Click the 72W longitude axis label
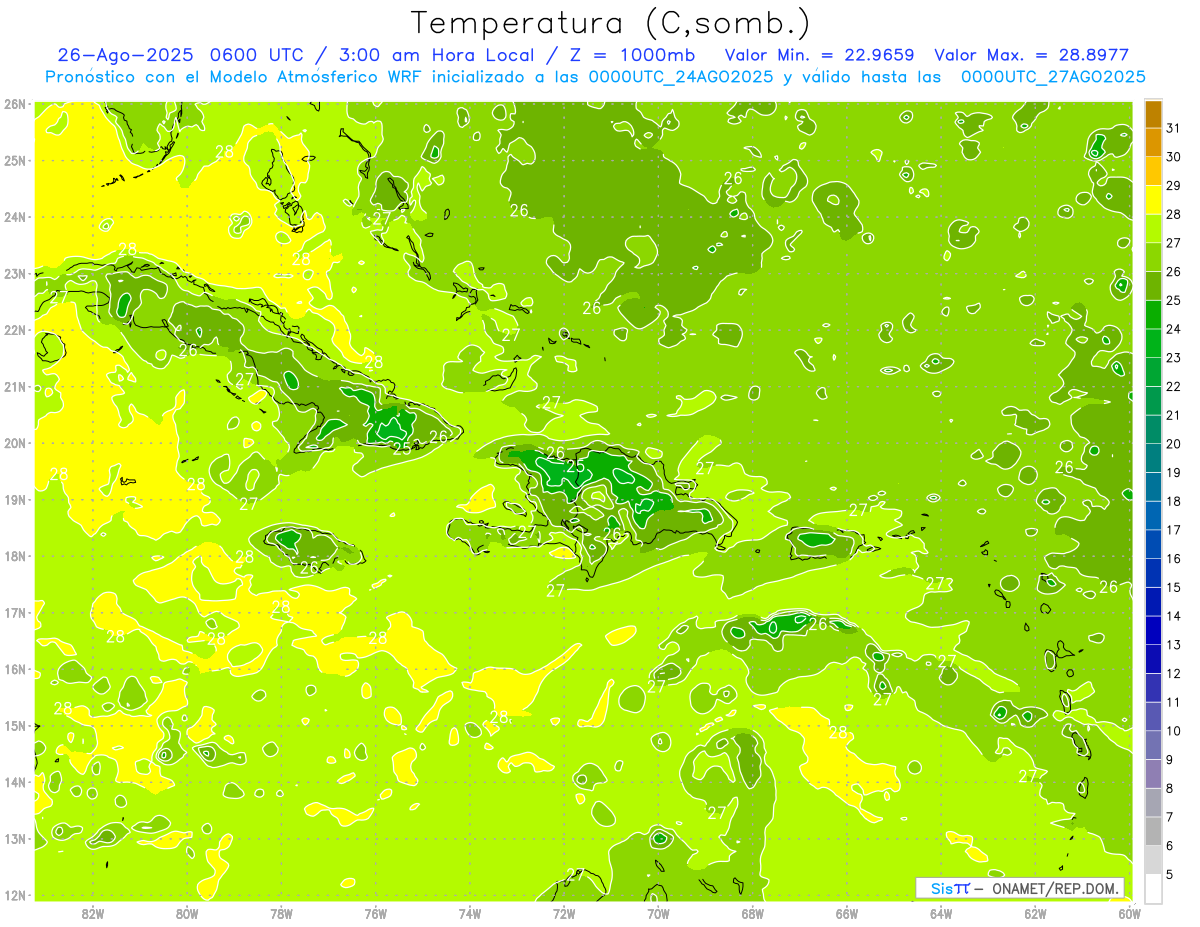1200x927 pixels. click(564, 913)
